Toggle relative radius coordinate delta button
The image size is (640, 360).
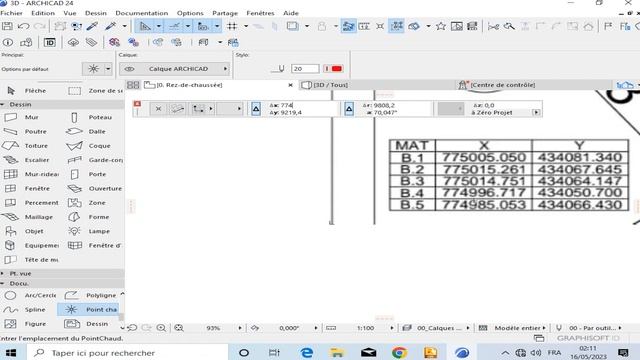[x=349, y=109]
